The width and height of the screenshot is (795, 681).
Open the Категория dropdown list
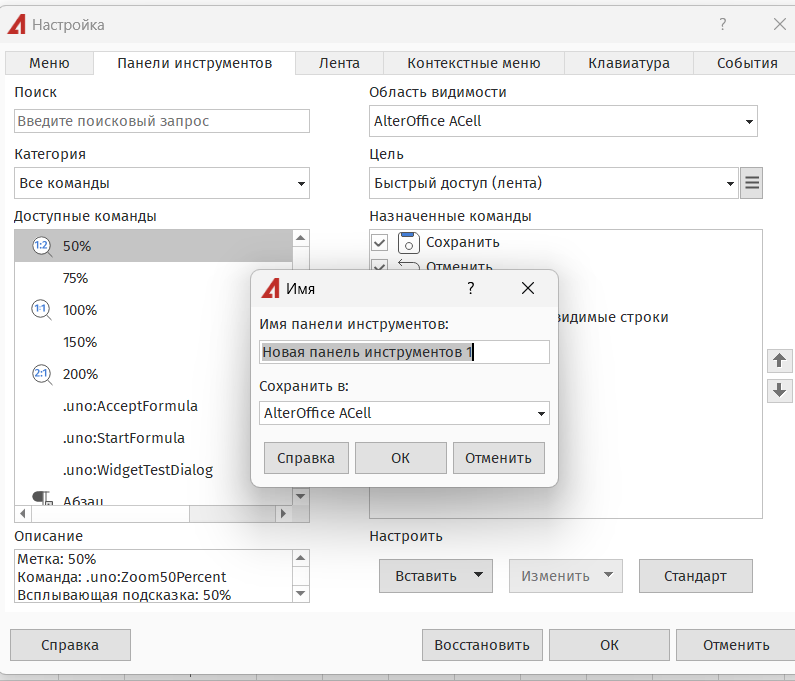coord(301,184)
